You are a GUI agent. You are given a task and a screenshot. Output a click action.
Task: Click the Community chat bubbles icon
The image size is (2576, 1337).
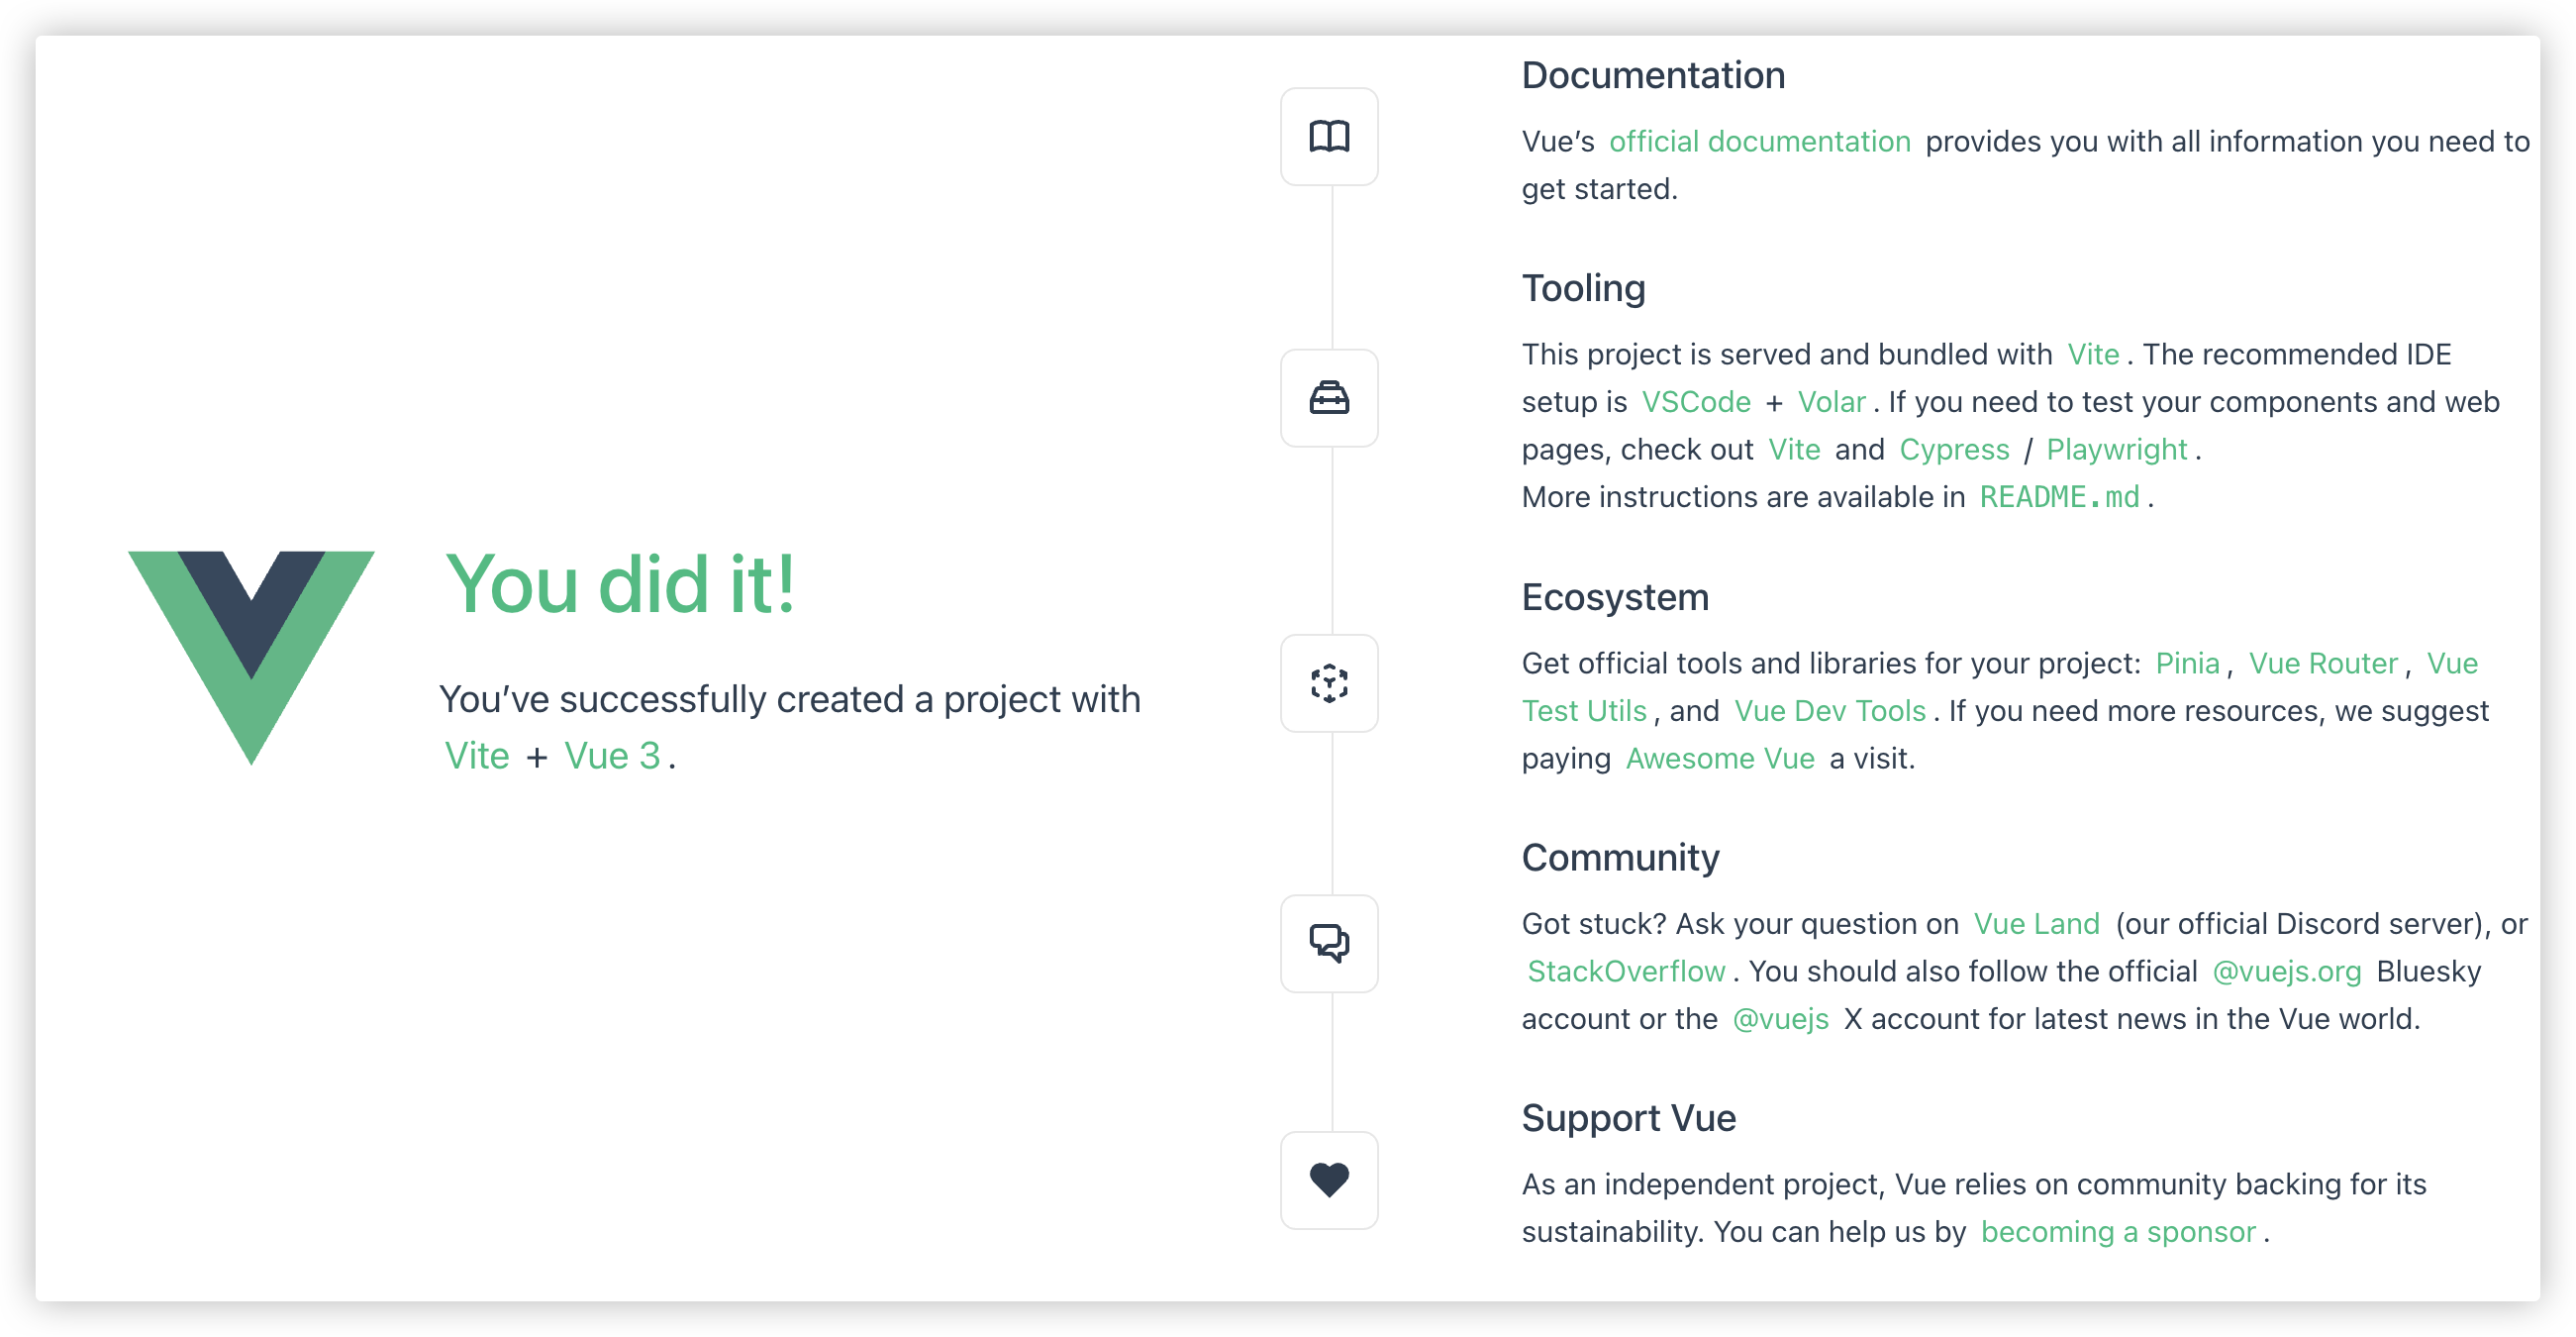(x=1329, y=943)
